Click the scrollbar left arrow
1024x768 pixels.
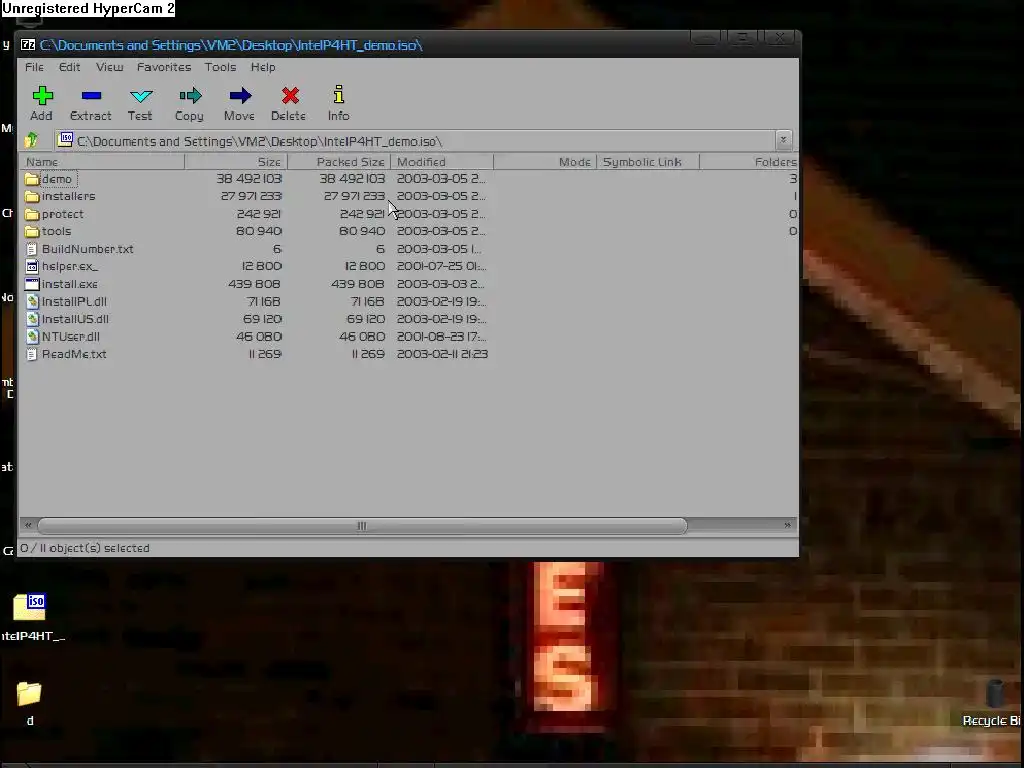point(28,525)
